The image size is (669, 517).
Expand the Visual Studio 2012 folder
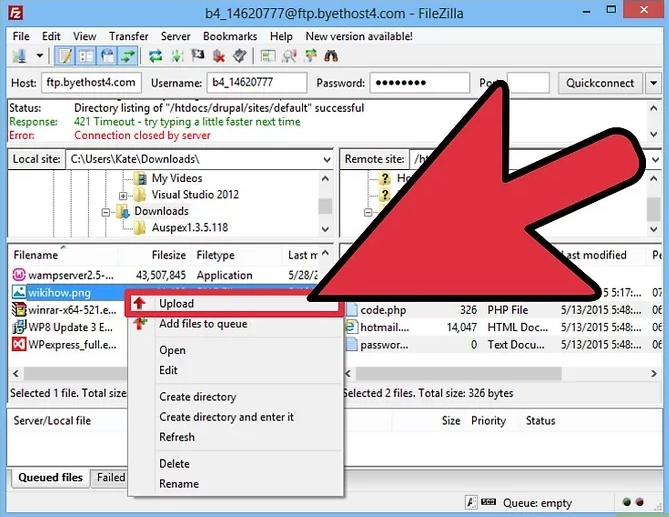(x=123, y=195)
